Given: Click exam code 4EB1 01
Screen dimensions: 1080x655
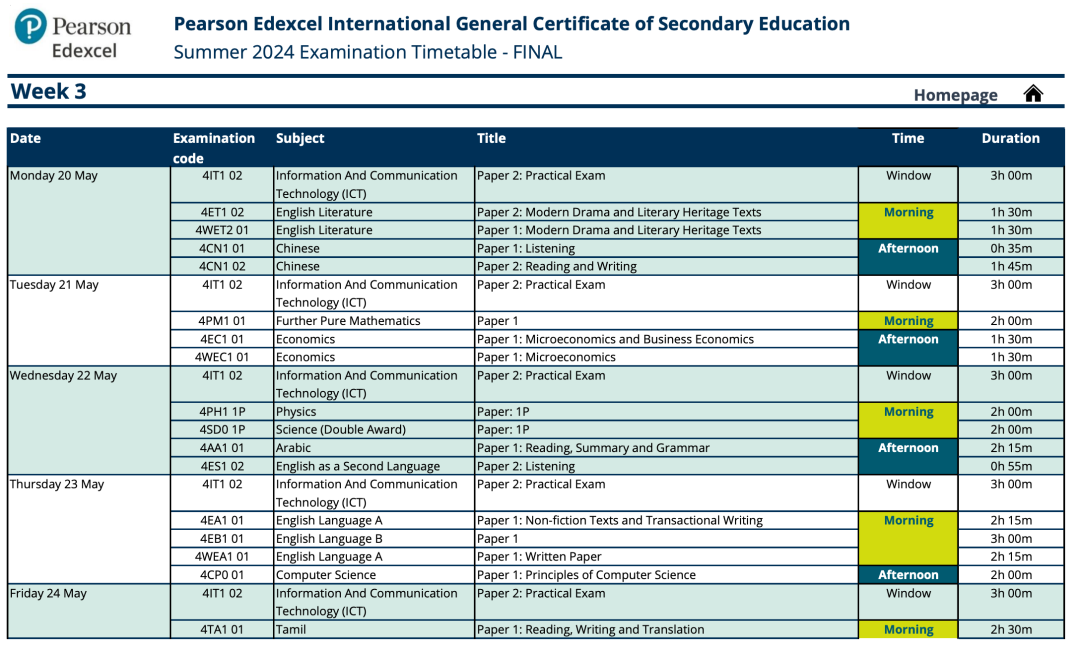Looking at the screenshot, I should point(222,539).
